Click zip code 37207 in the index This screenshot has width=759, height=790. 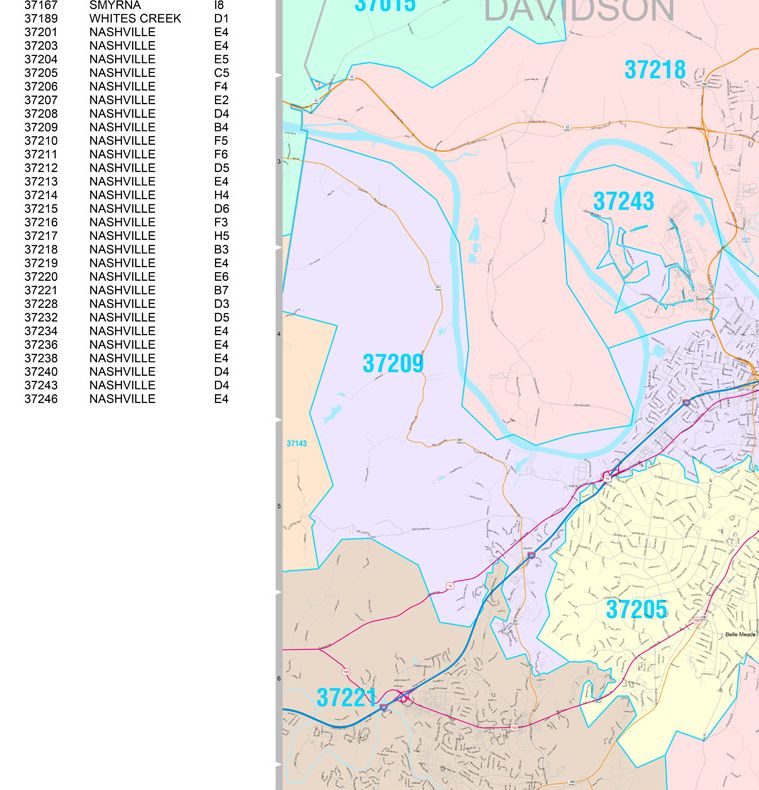point(41,100)
